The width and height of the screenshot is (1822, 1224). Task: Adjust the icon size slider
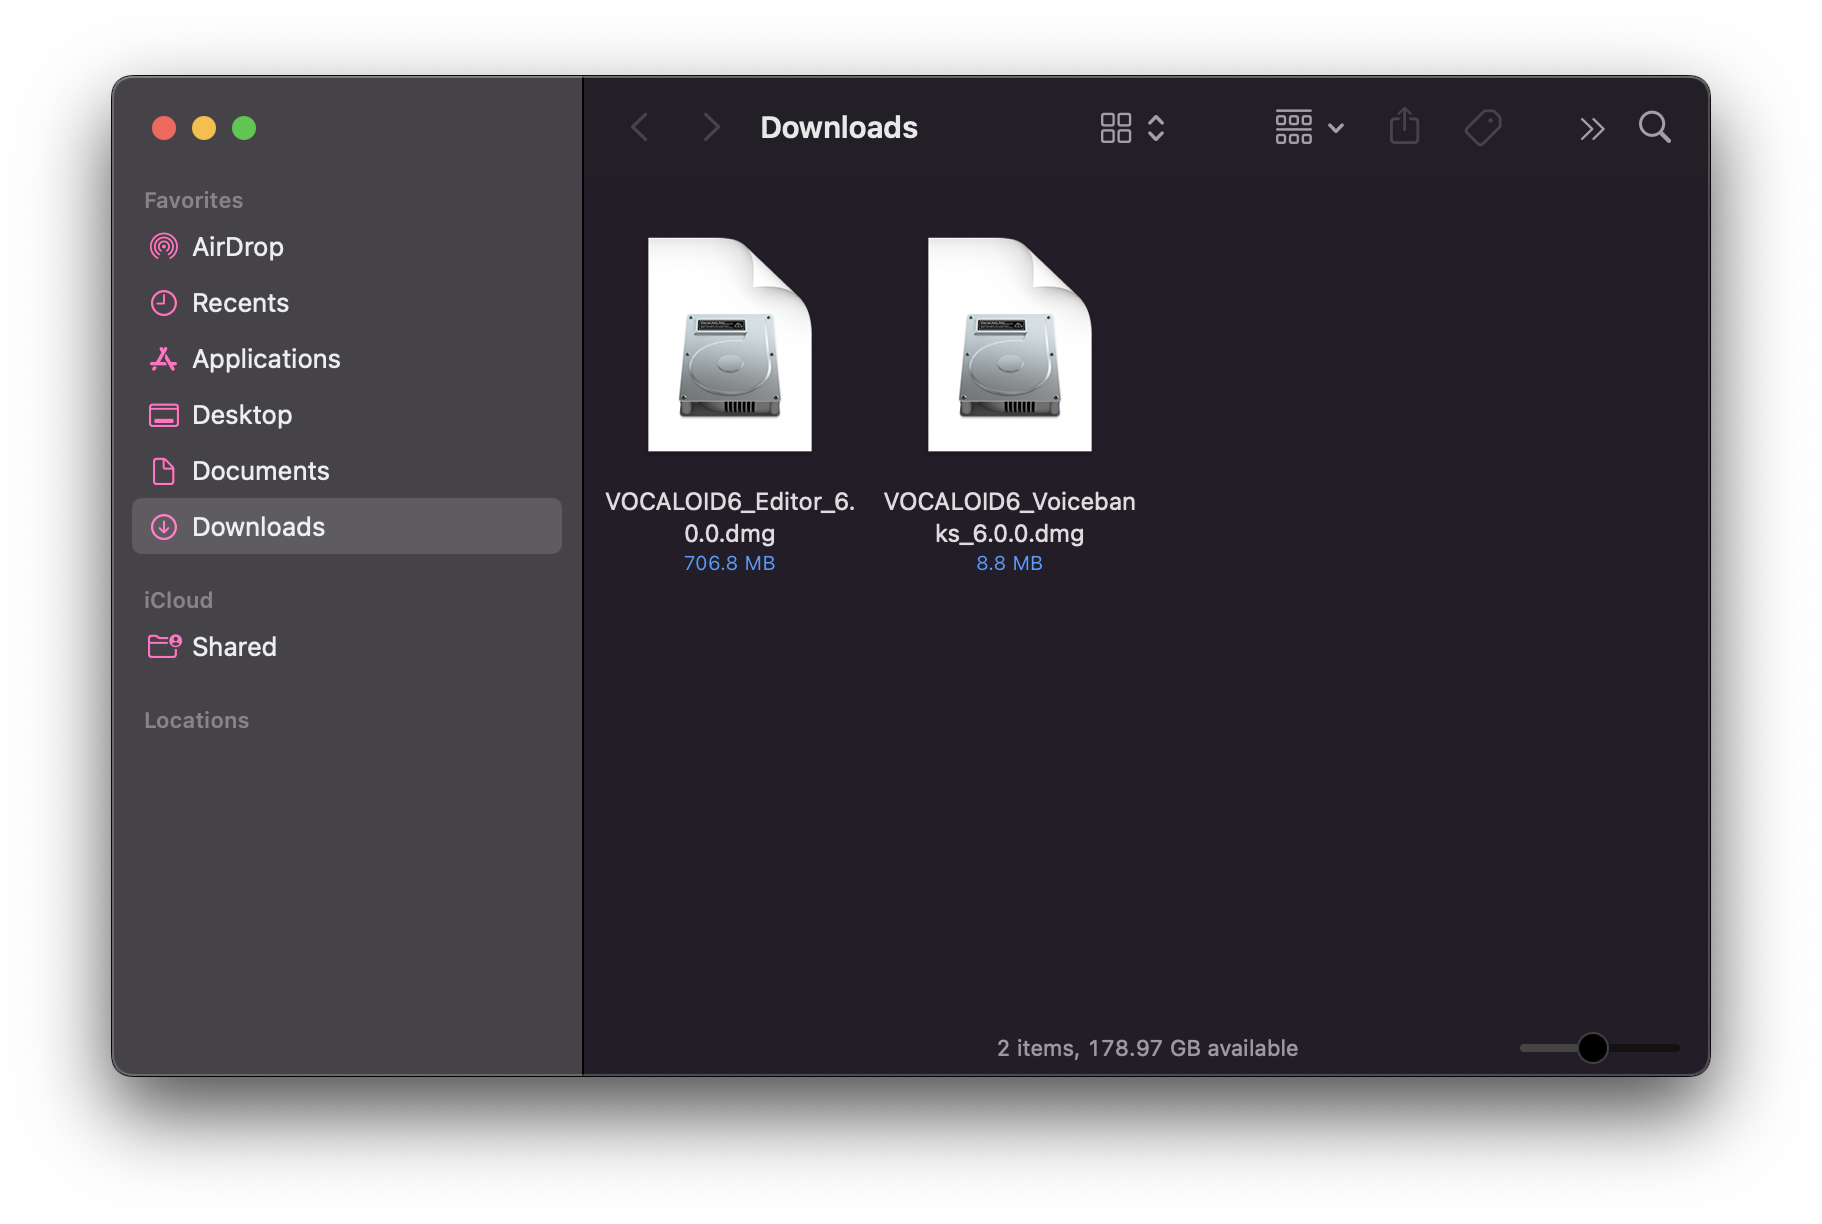tap(1592, 1048)
